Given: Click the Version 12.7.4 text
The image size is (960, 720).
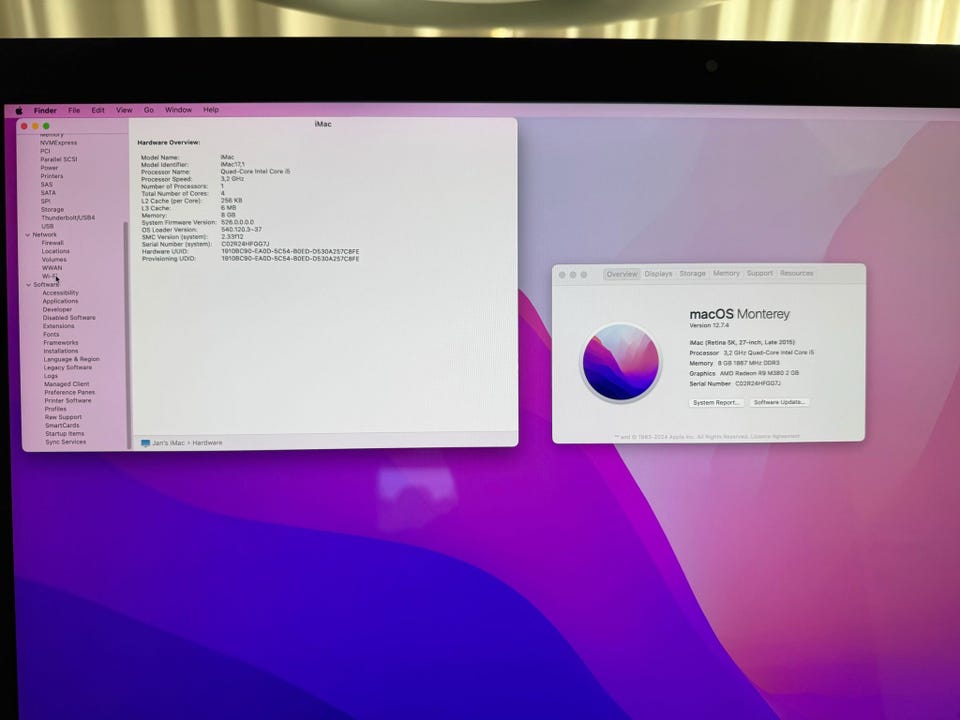Looking at the screenshot, I should pyautogui.click(x=709, y=326).
